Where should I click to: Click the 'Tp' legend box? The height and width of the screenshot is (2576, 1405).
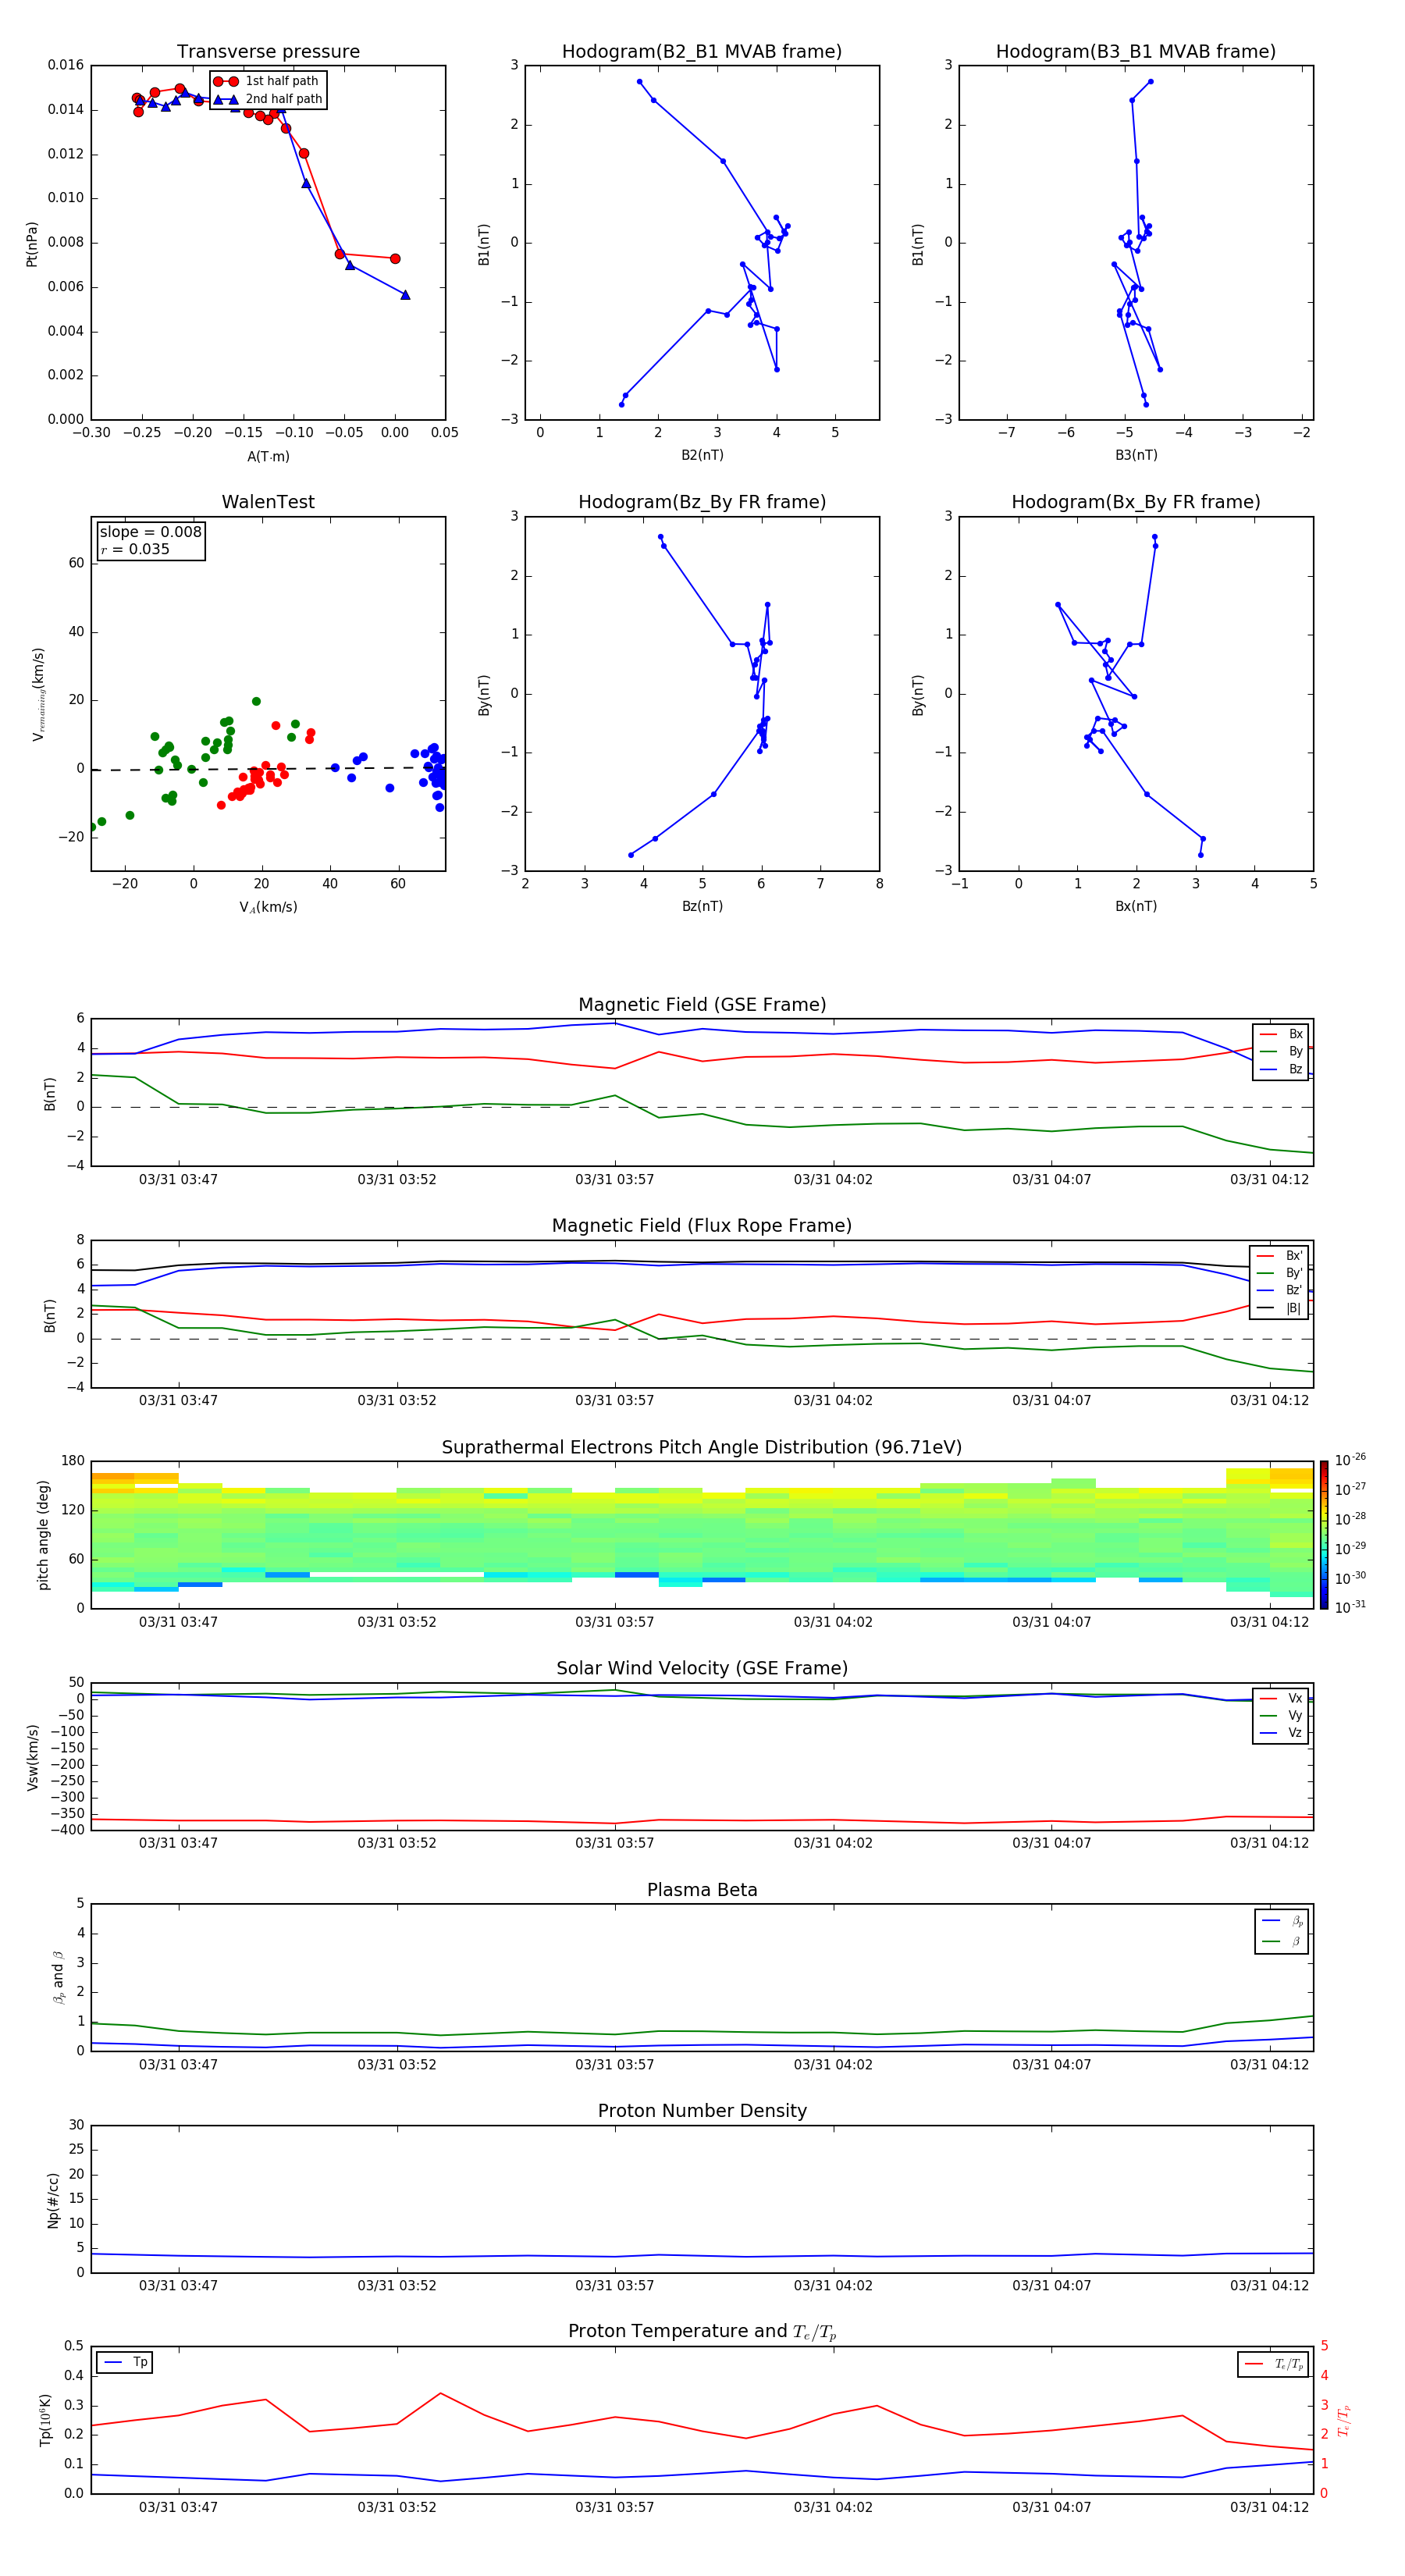(x=124, y=2362)
